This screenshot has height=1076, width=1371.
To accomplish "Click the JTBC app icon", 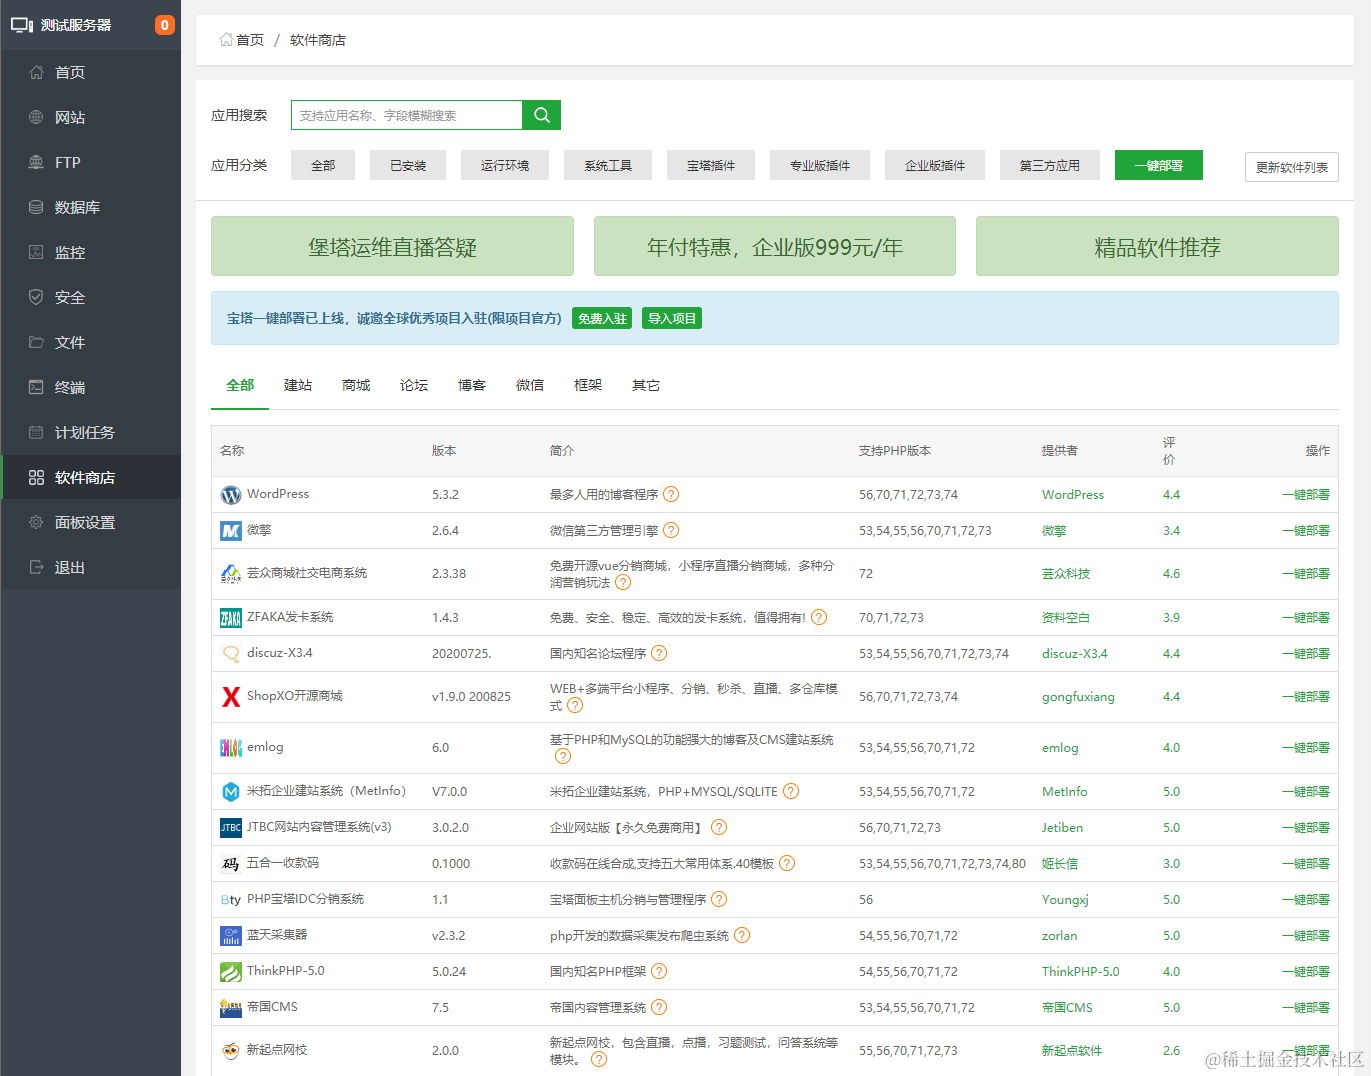I will pos(231,828).
